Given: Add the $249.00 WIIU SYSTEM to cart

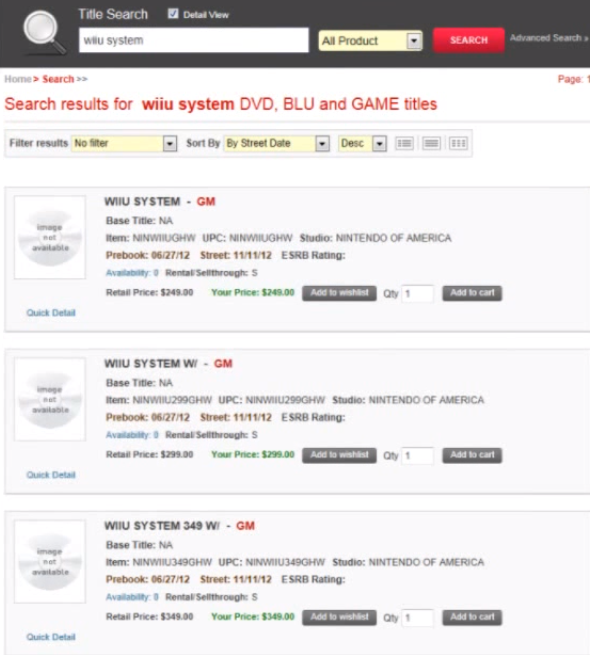Looking at the screenshot, I should (x=472, y=293).
